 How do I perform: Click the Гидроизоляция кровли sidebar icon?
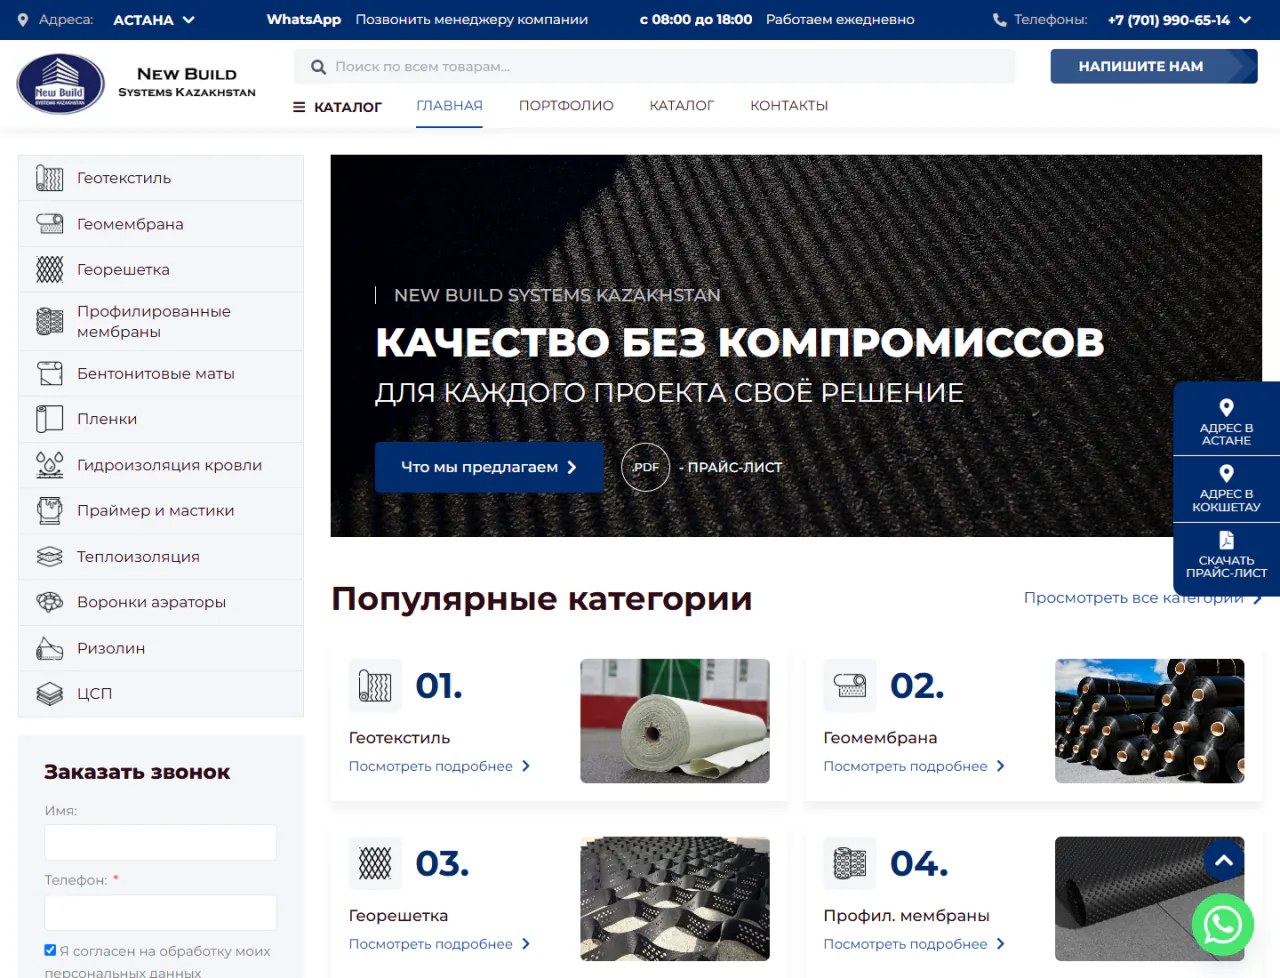click(50, 465)
